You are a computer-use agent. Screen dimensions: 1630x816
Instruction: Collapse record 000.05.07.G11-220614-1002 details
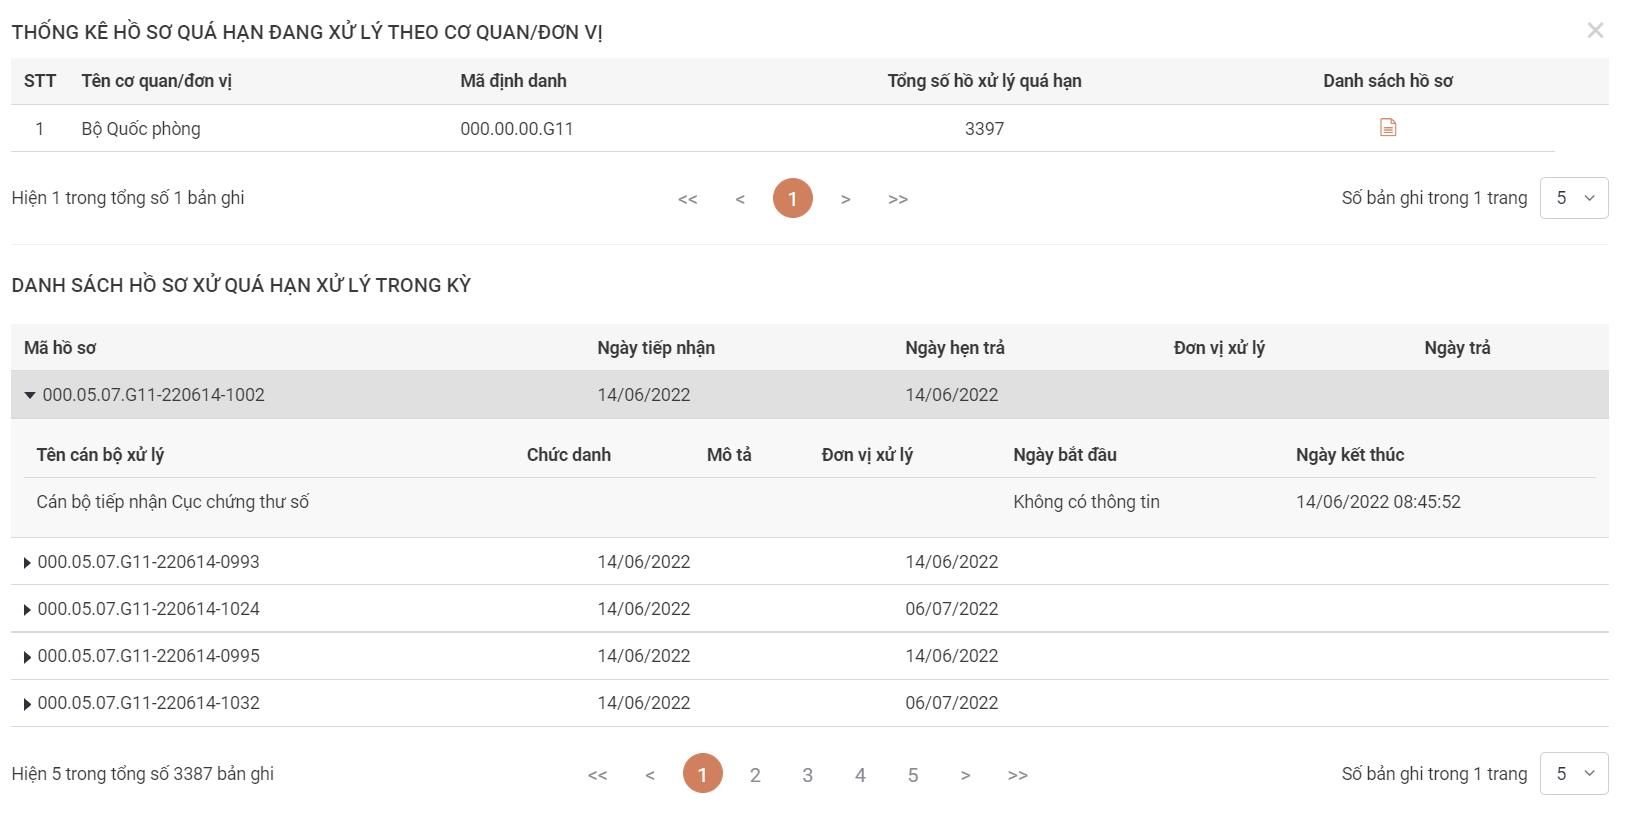pyautogui.click(x=30, y=396)
